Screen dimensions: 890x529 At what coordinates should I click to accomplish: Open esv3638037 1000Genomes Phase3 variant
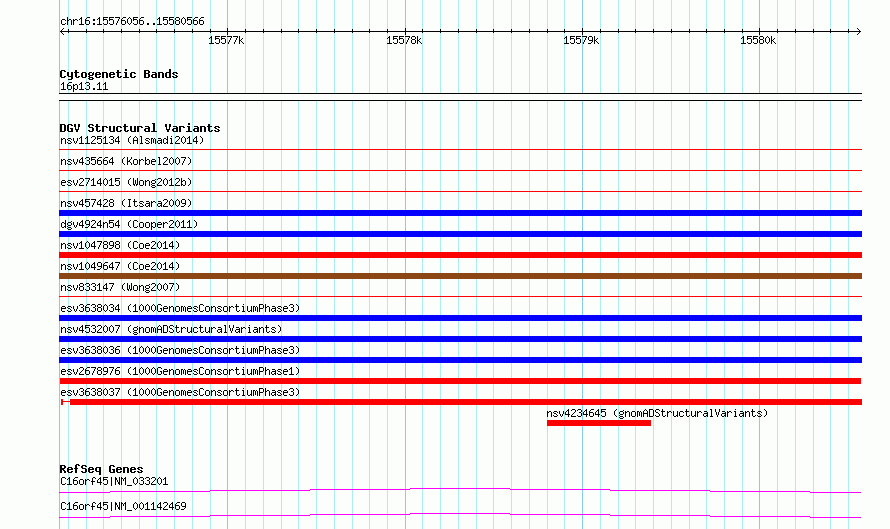[x=180, y=392]
